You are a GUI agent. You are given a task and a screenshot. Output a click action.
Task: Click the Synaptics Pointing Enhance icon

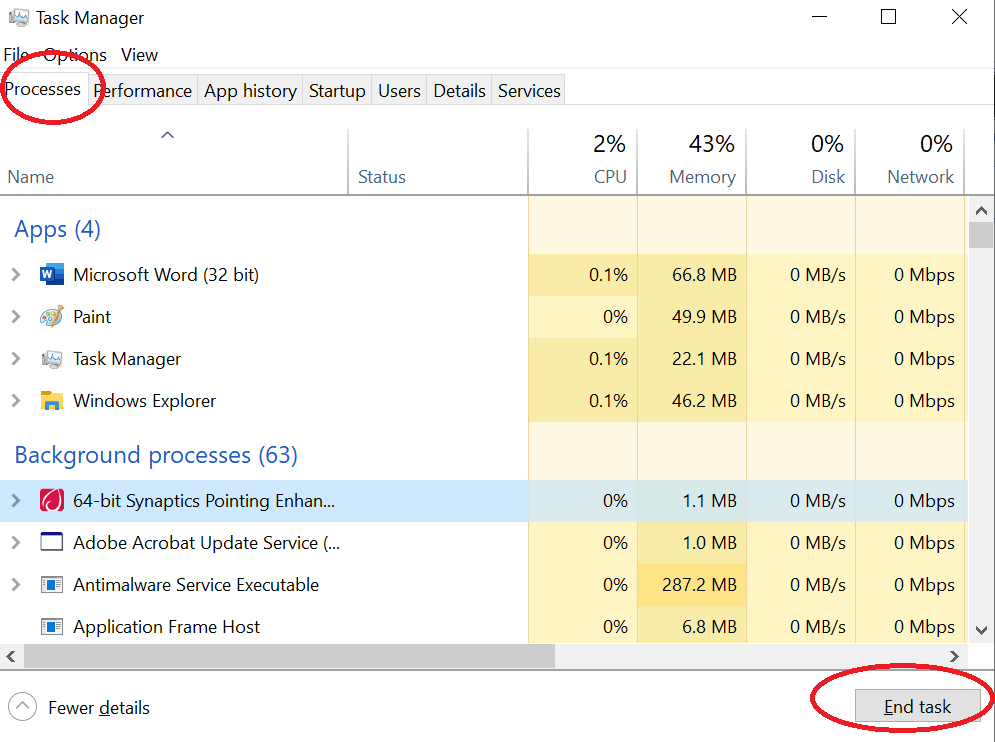coord(51,501)
